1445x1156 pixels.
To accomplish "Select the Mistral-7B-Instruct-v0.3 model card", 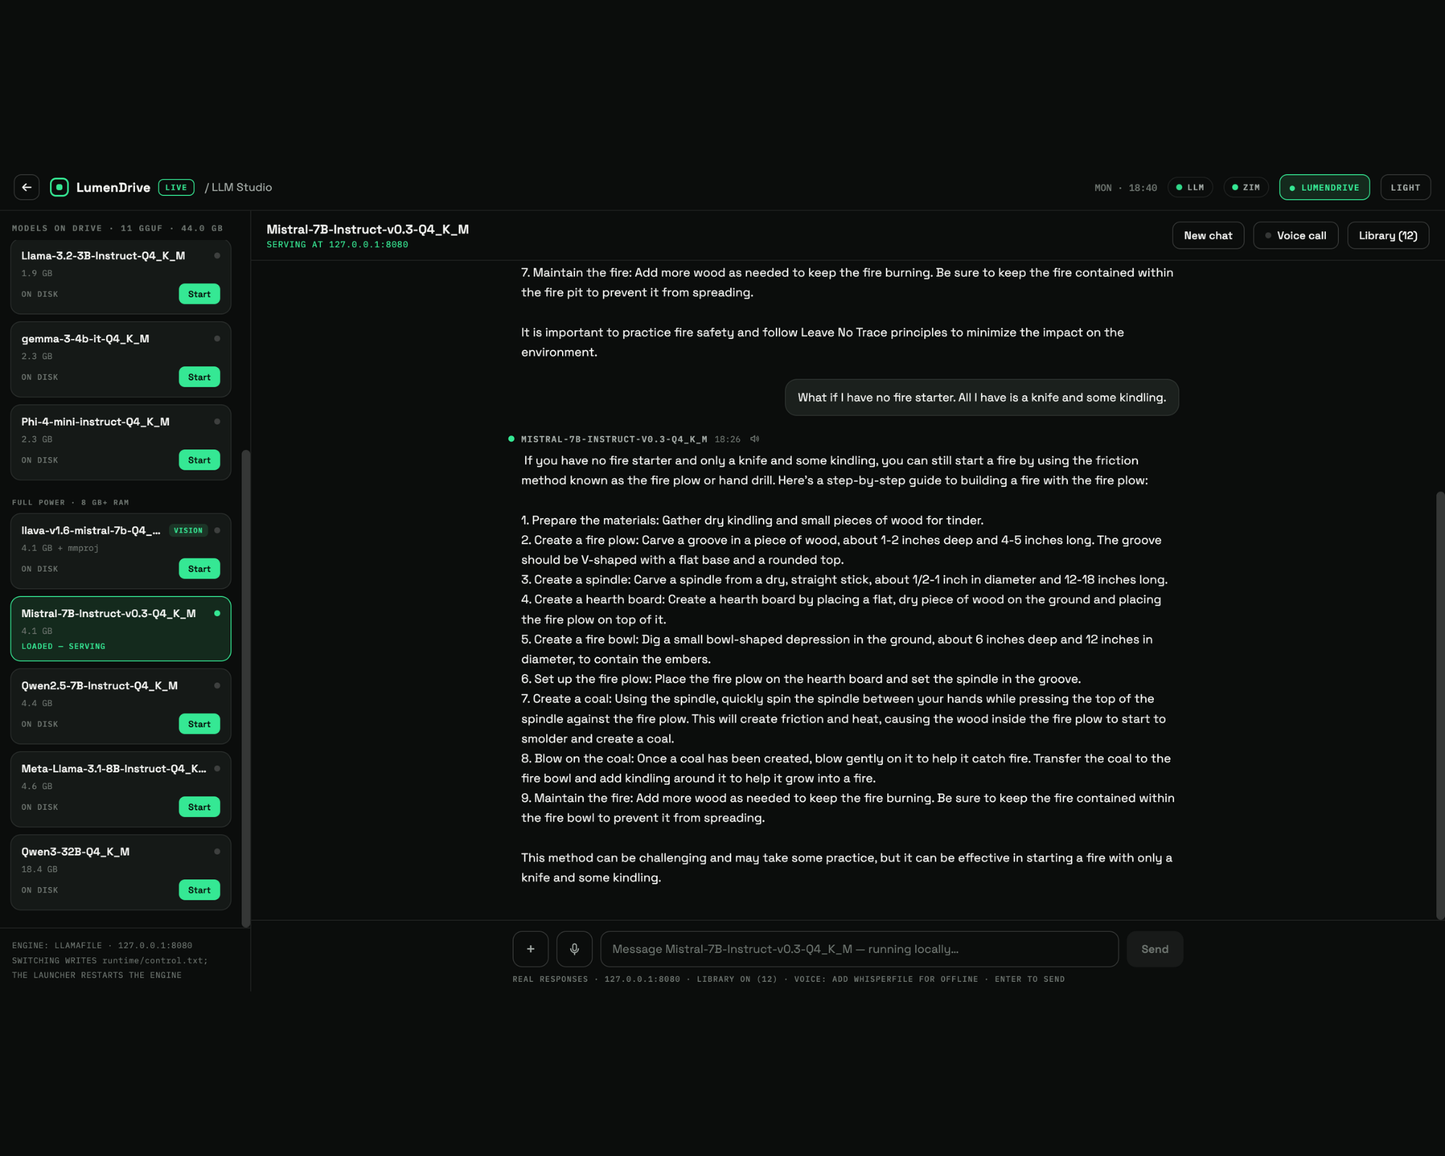I will point(121,629).
